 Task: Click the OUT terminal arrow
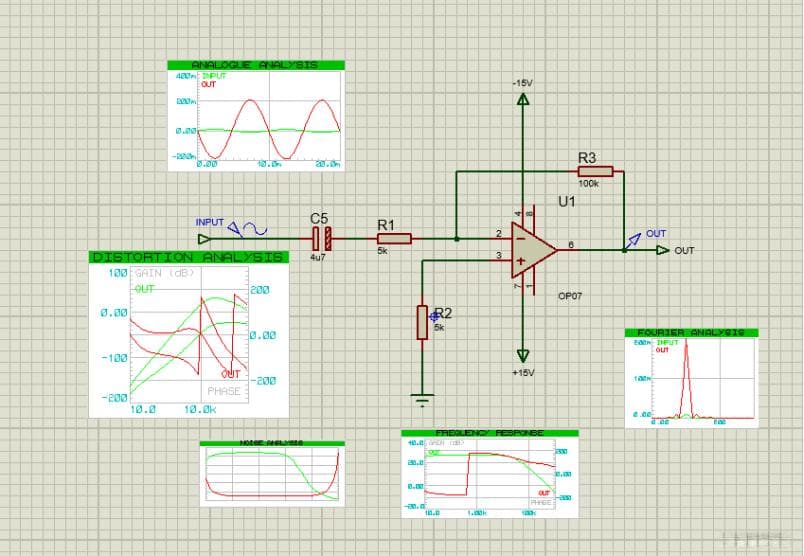(x=663, y=250)
